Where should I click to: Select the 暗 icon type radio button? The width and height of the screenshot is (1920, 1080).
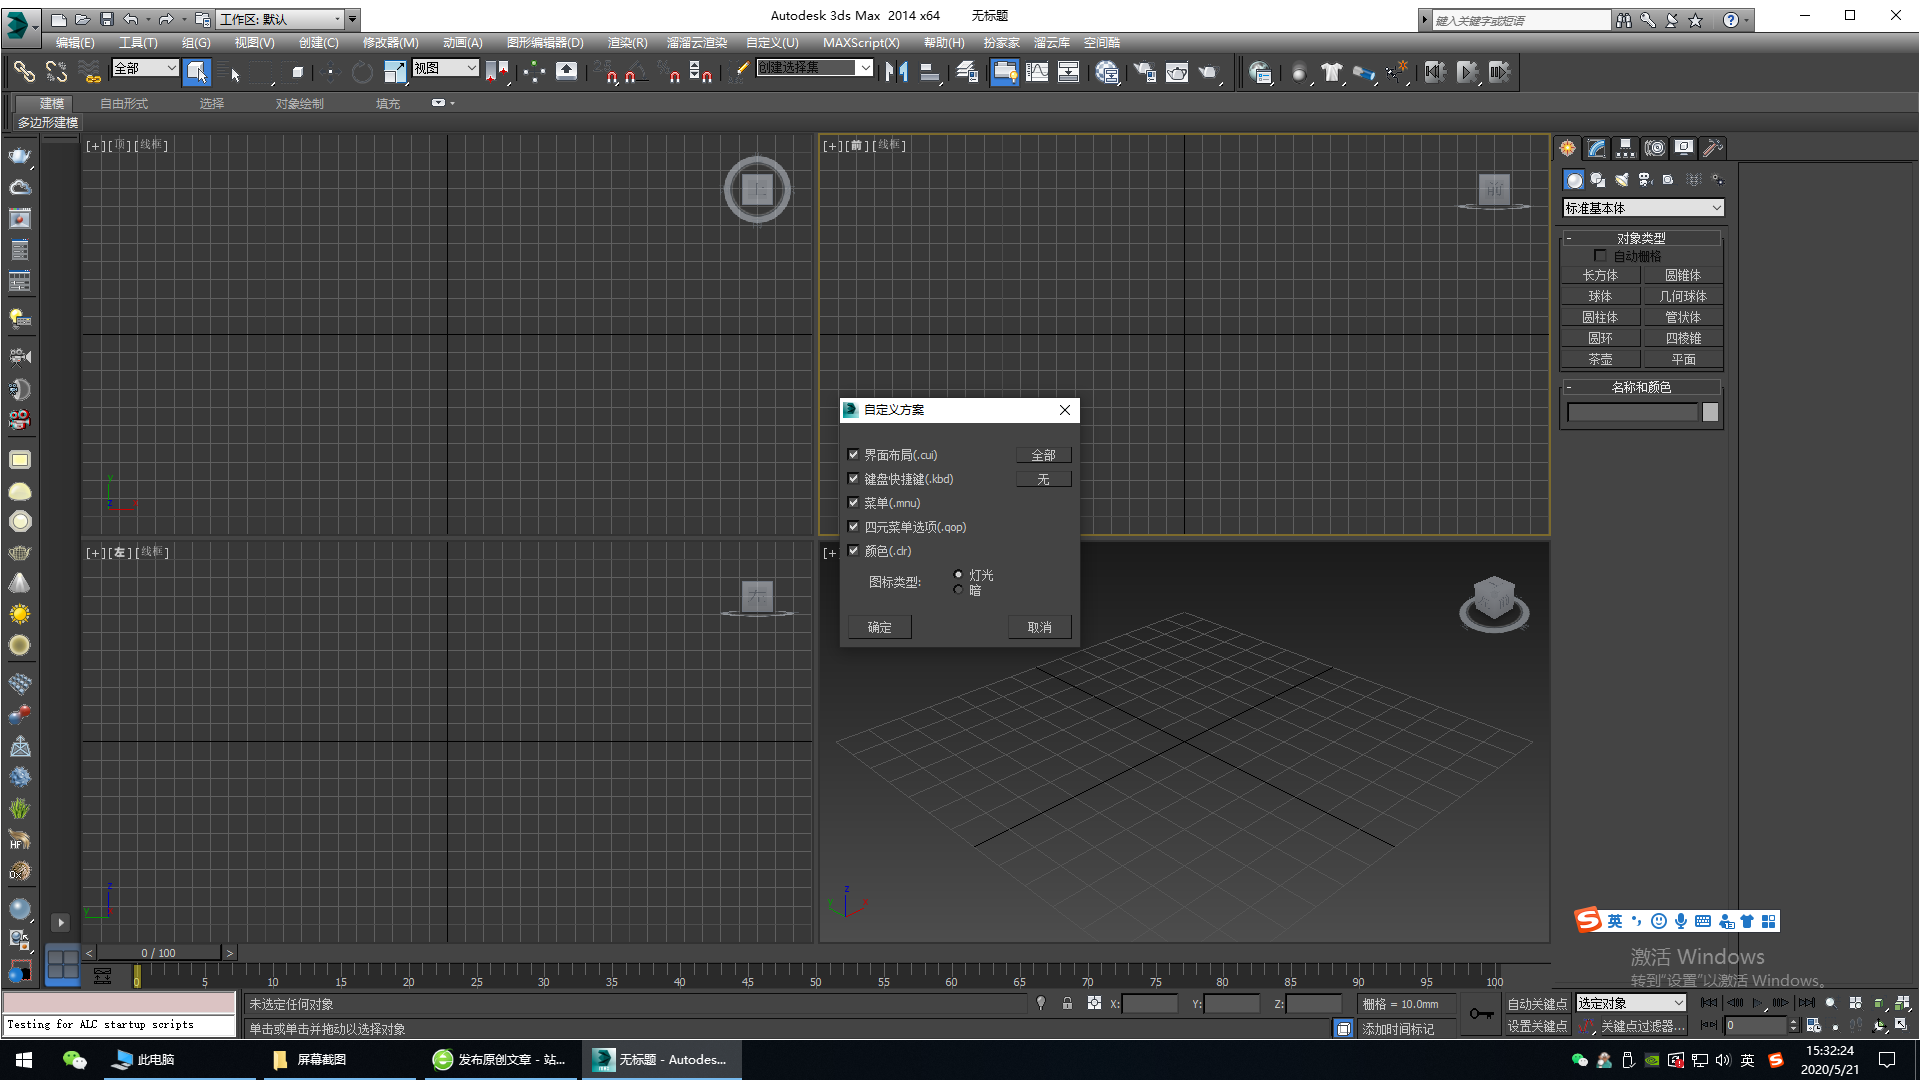coord(958,590)
